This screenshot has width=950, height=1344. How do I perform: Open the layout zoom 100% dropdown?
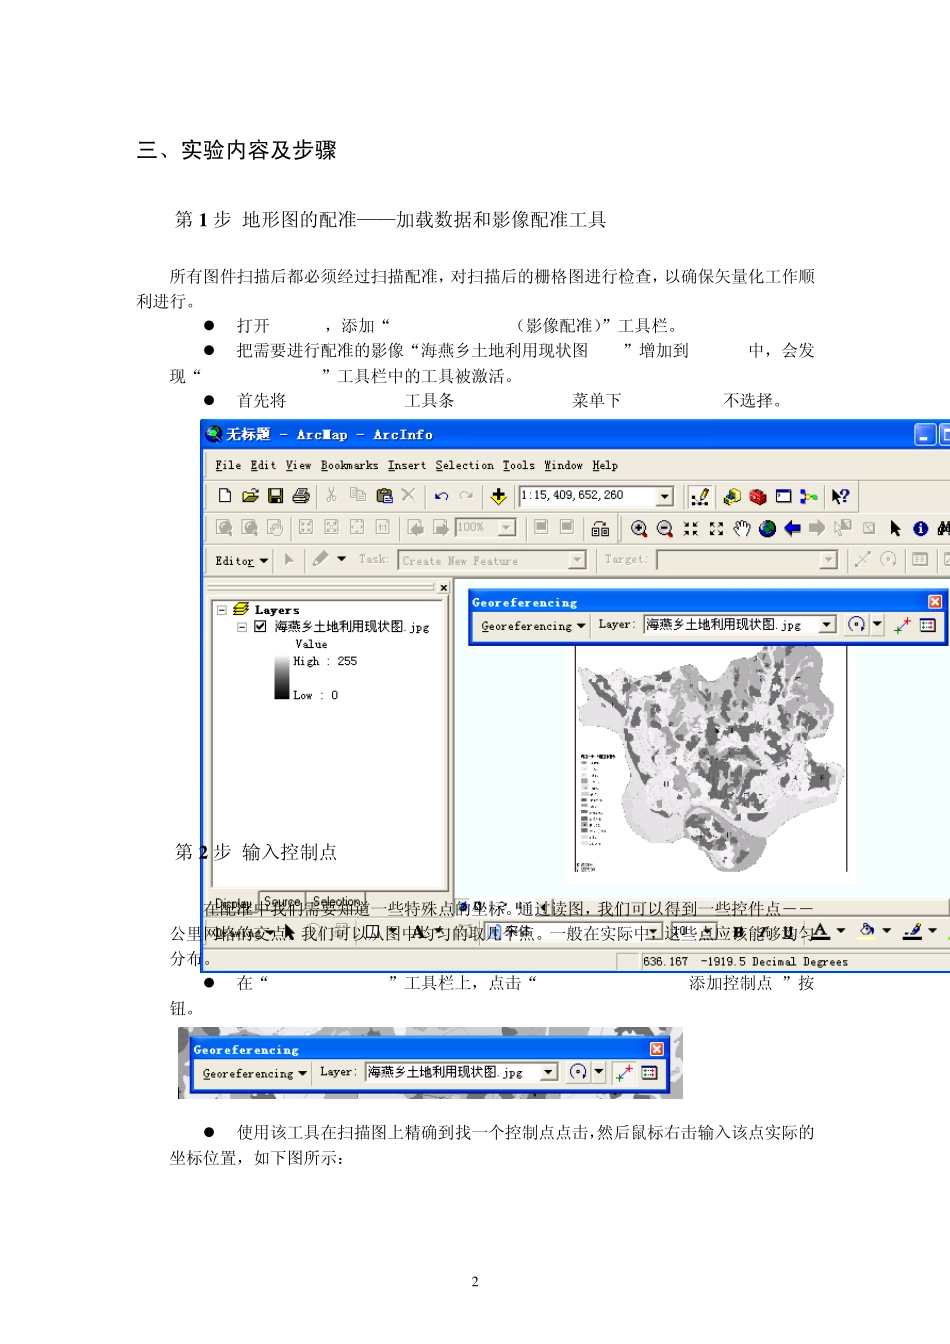pos(507,528)
